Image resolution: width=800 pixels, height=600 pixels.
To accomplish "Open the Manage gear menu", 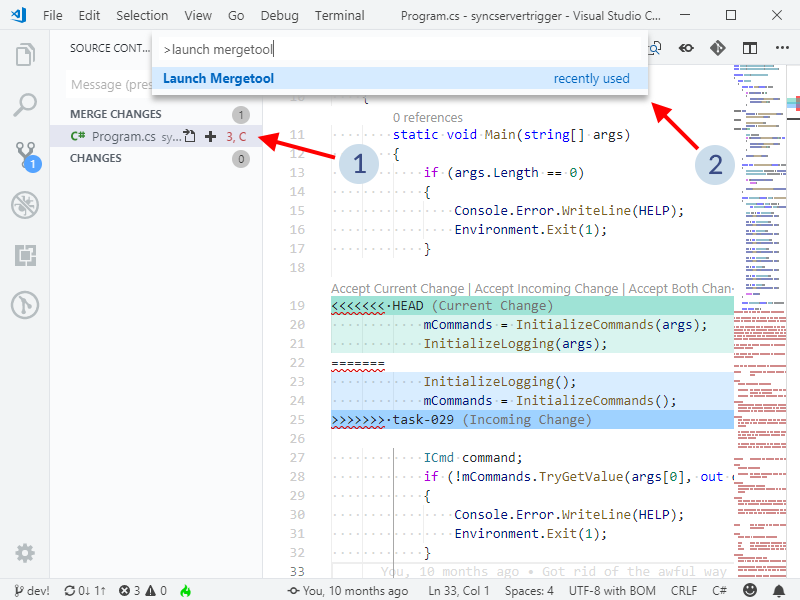I will (x=25, y=553).
